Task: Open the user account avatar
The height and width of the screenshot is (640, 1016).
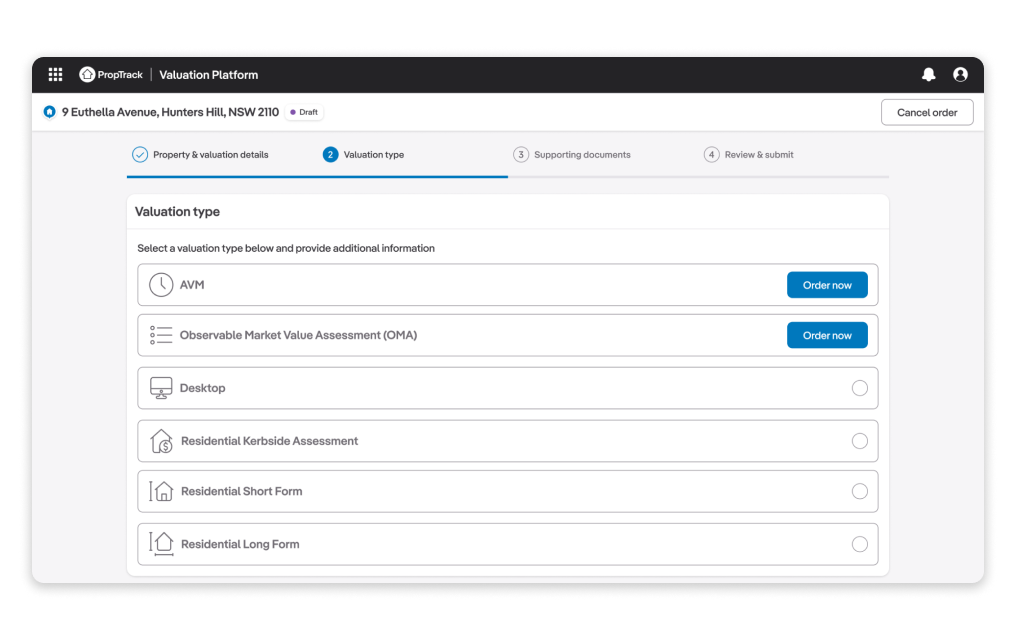Action: (960, 74)
